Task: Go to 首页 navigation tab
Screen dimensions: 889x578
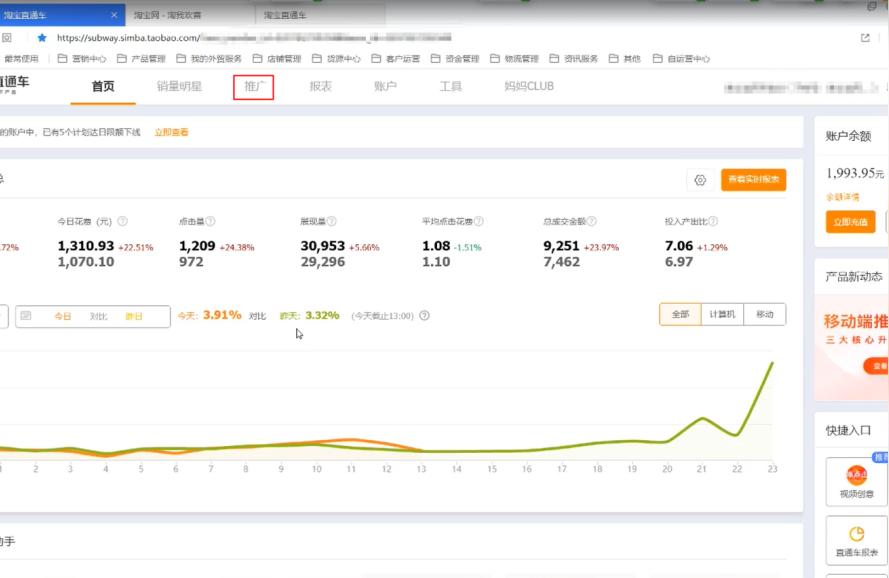Action: [x=103, y=86]
